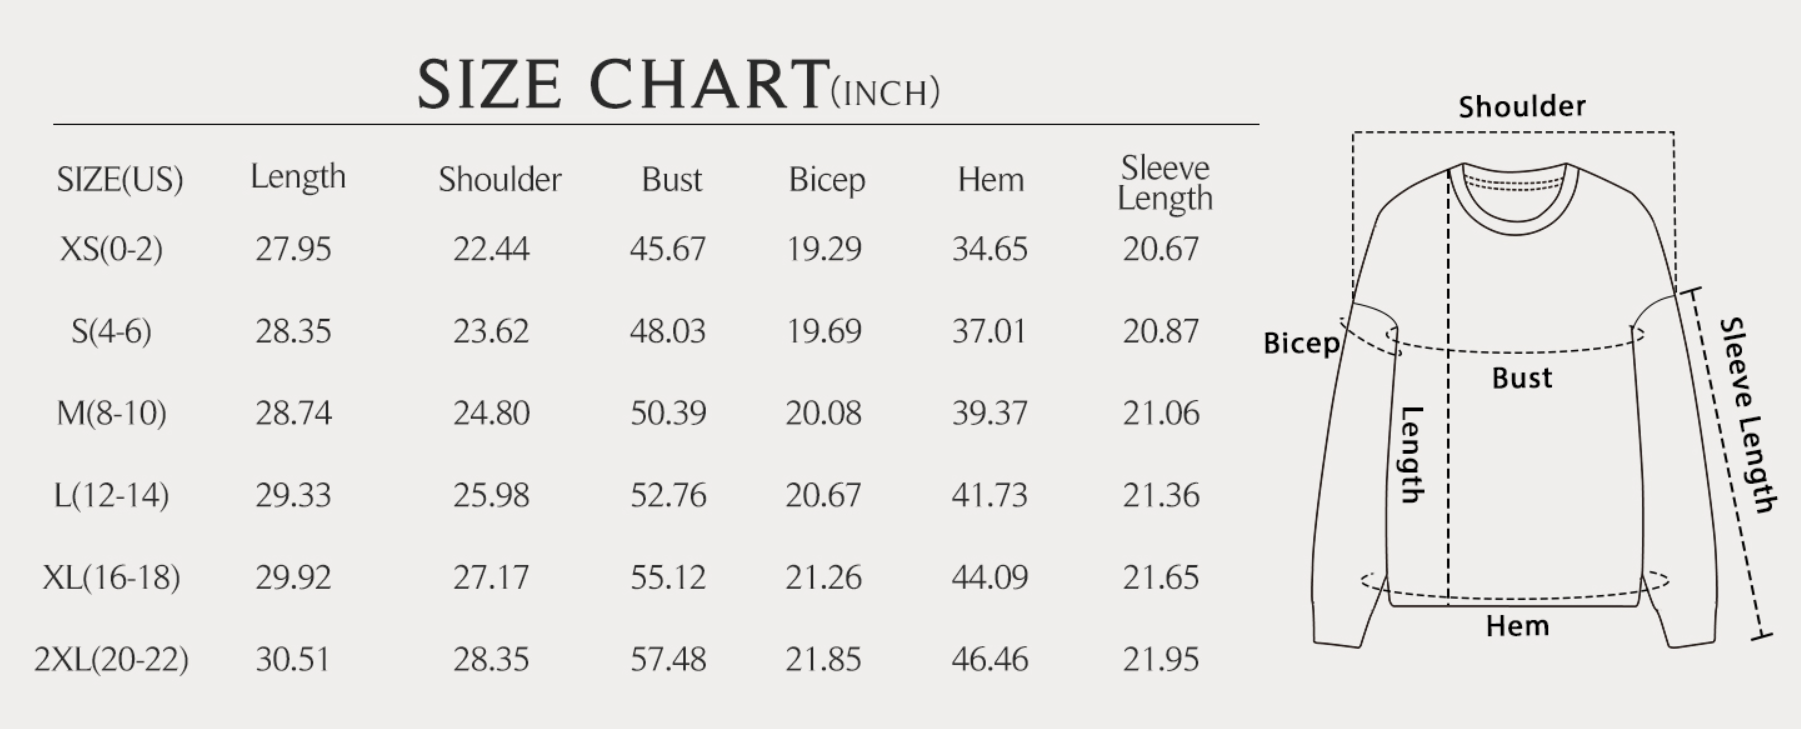Click the 2XL(20-22) size row label
This screenshot has height=729, width=1801.
tap(111, 659)
